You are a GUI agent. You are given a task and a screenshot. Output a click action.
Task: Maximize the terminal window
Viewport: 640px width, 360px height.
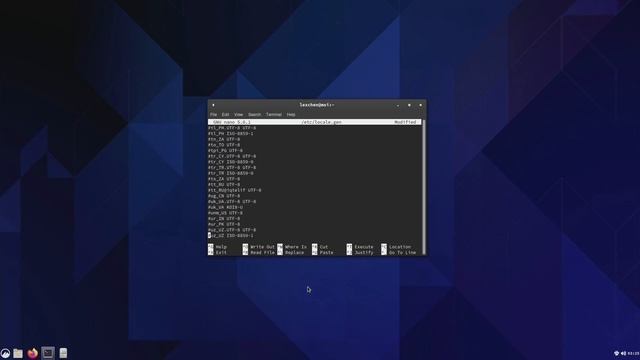409,105
